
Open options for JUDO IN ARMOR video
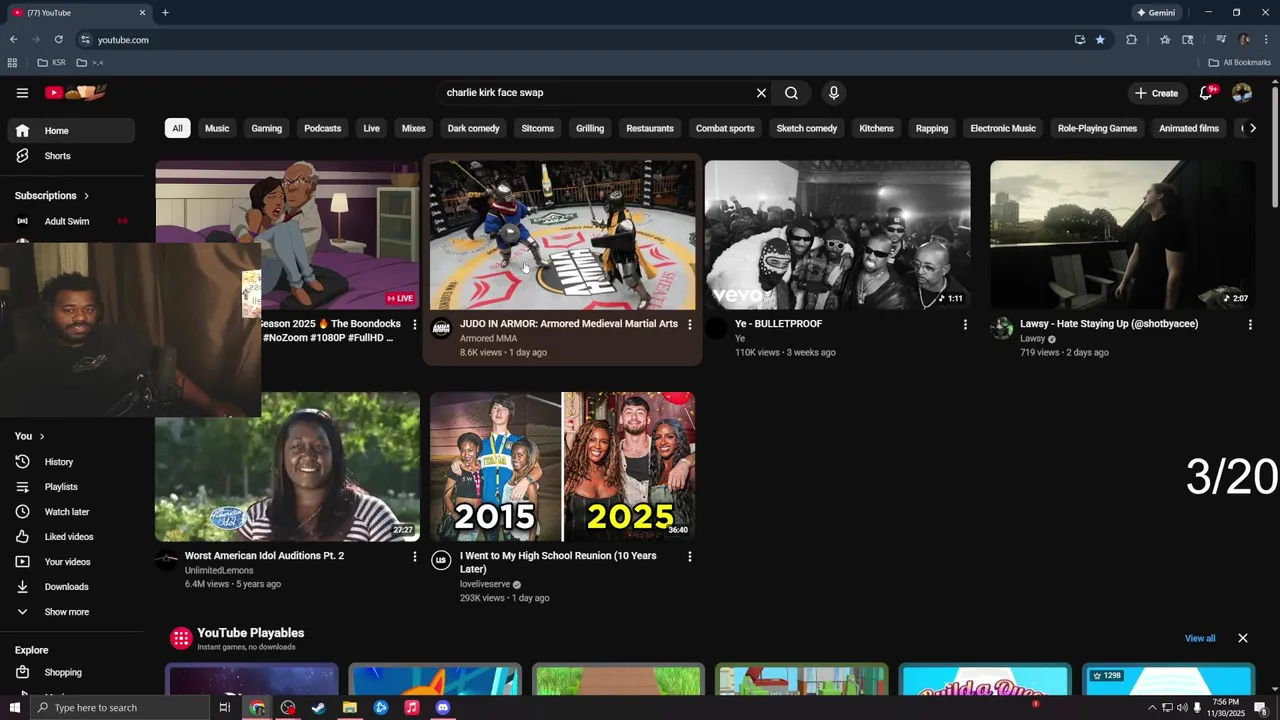(x=689, y=324)
